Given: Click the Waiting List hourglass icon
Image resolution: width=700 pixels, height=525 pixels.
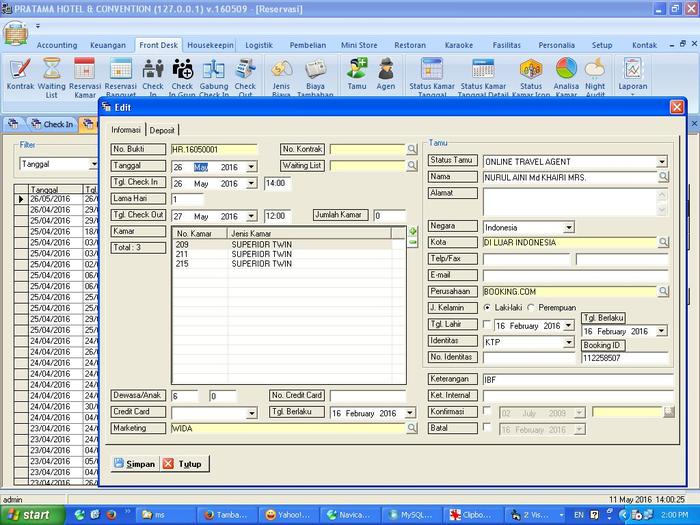Looking at the screenshot, I should 52,69.
